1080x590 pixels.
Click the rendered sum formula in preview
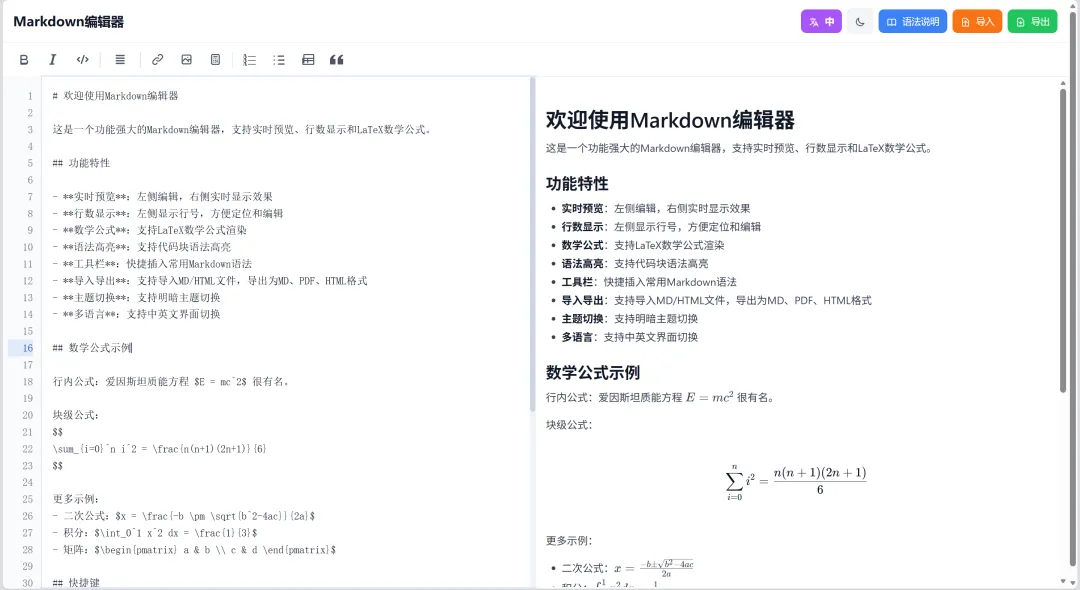pyautogui.click(x=796, y=481)
